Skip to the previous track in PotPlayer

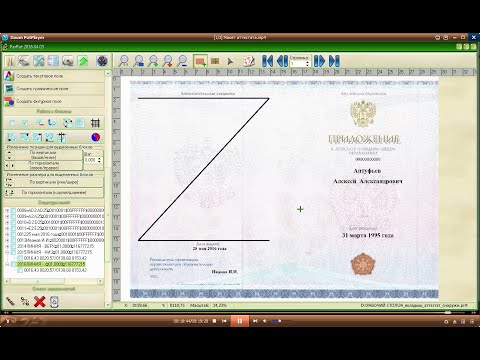[224, 321]
